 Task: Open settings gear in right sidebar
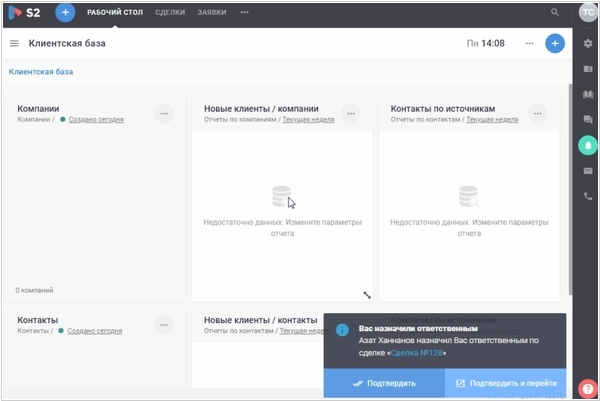pyautogui.click(x=588, y=43)
